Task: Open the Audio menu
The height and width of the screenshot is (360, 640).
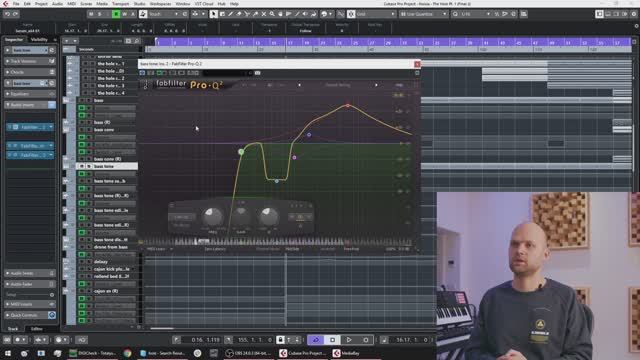Action: point(57,4)
